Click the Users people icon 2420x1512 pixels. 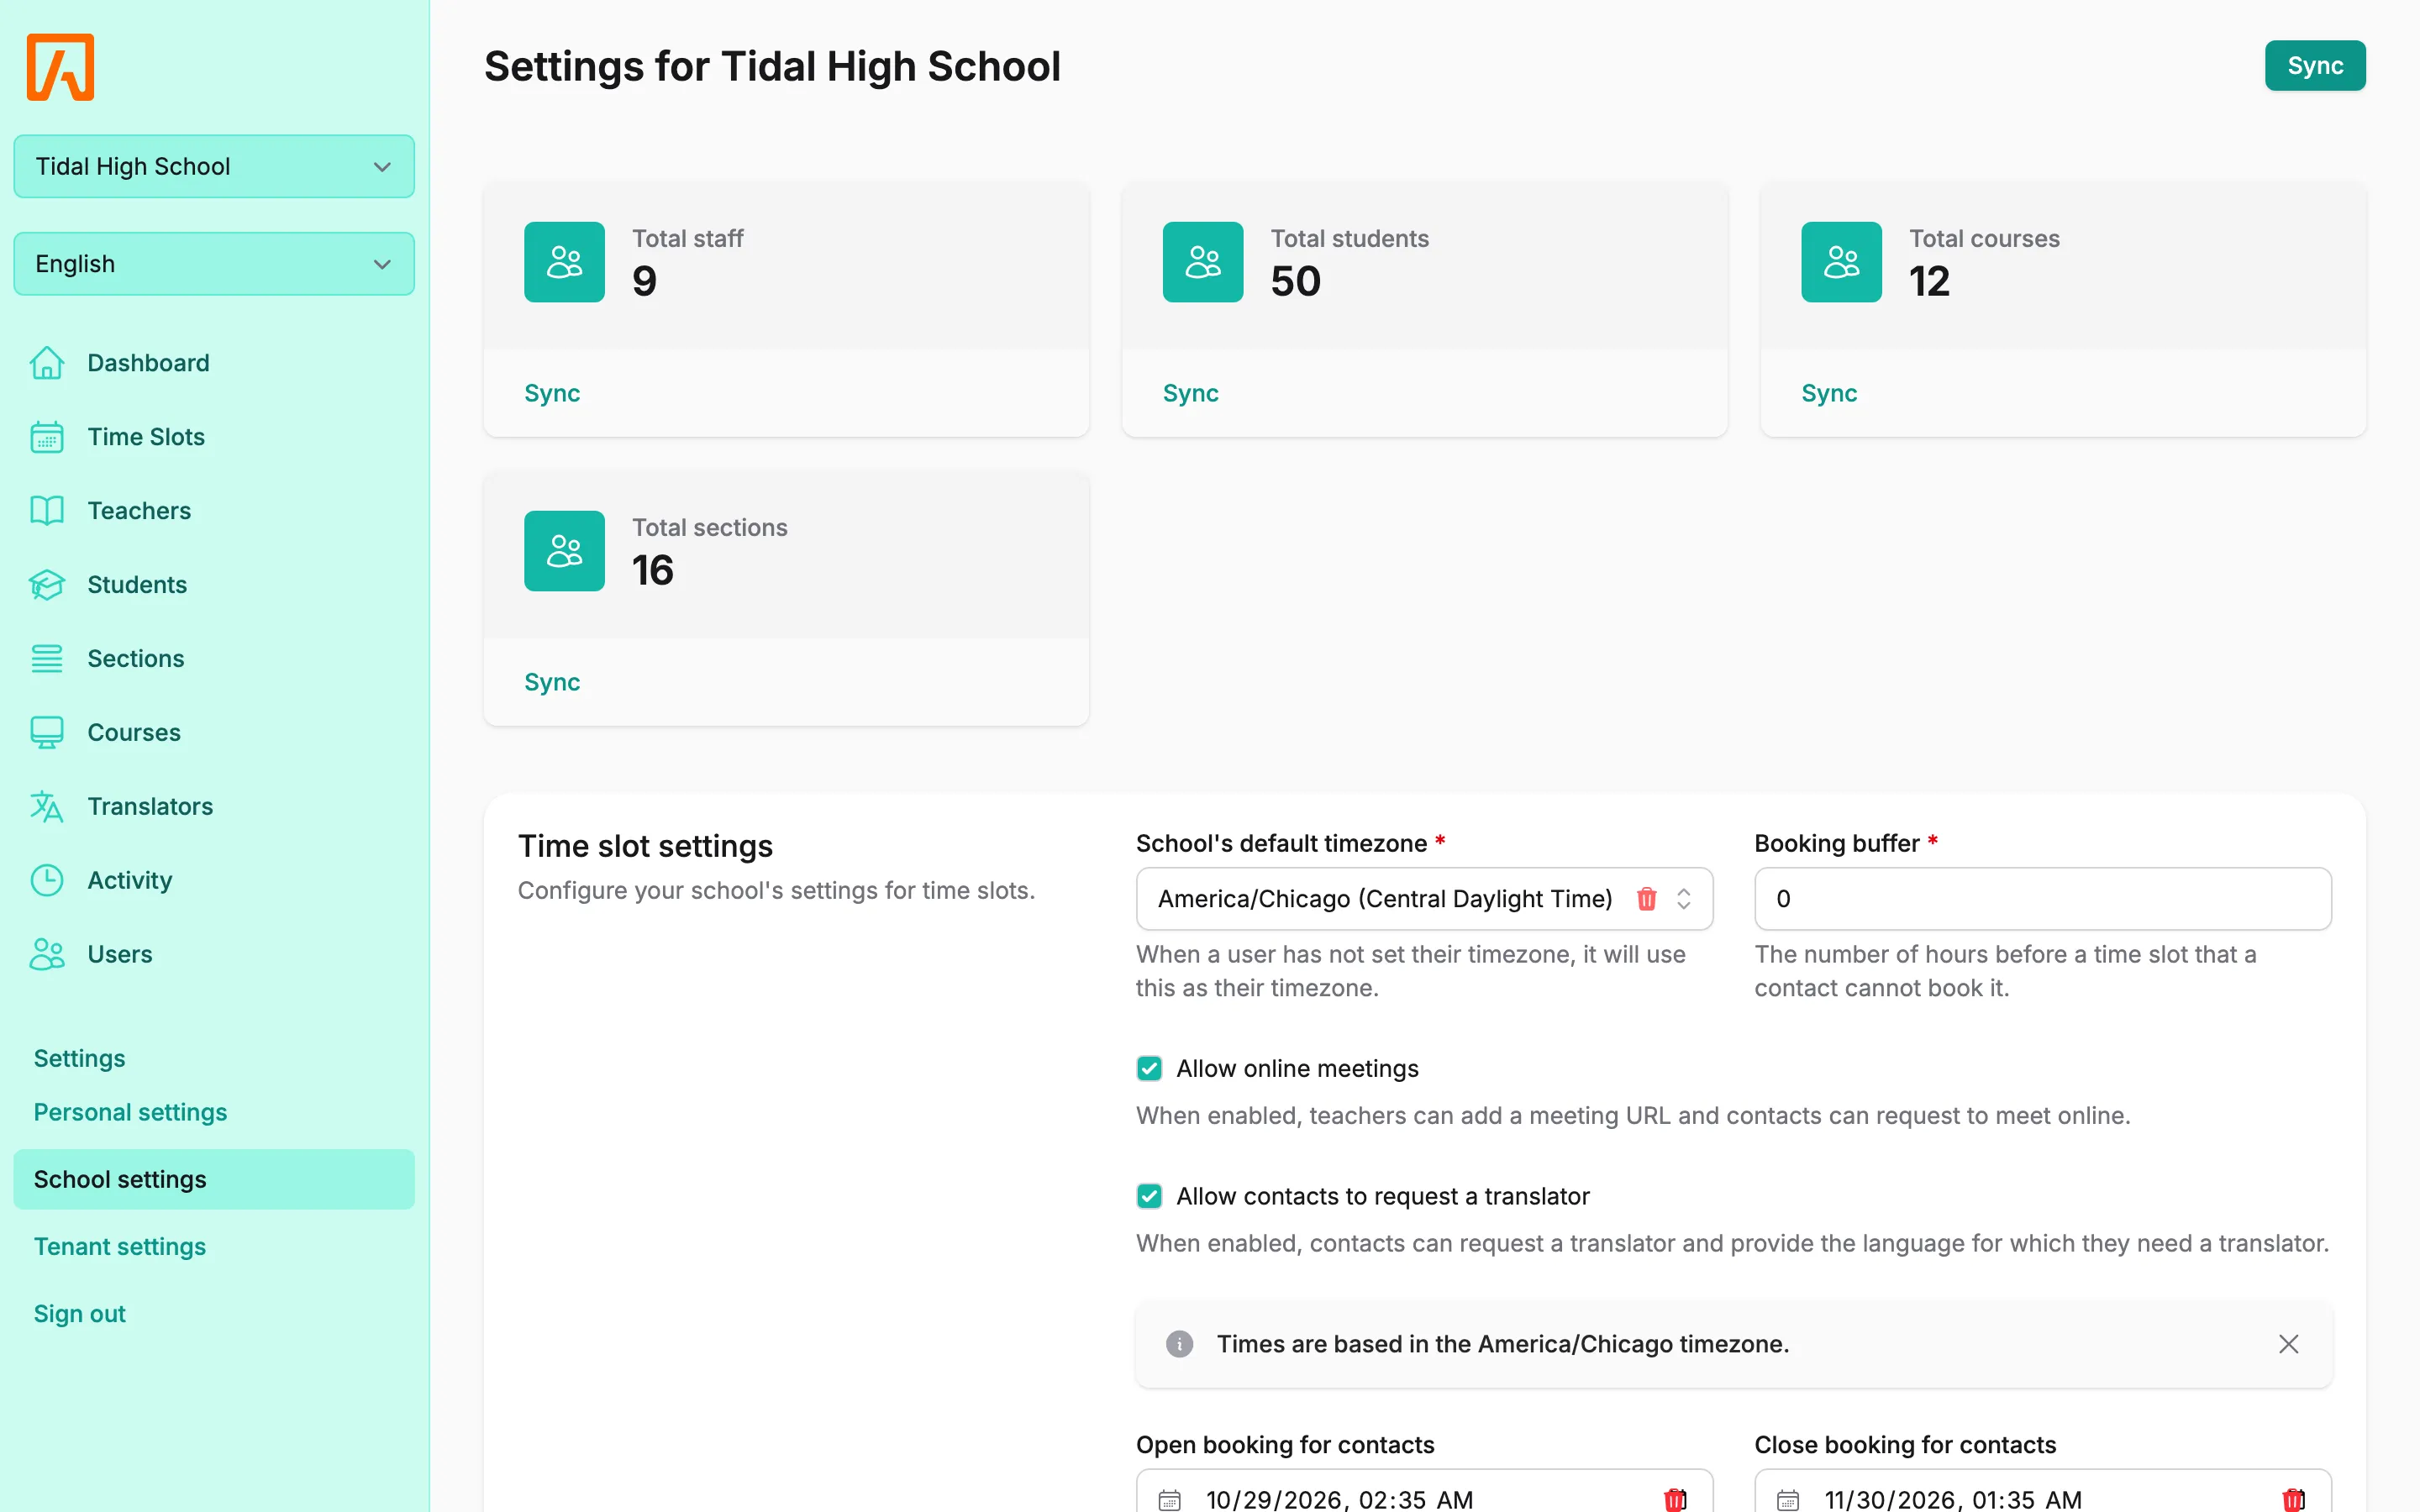tap(47, 955)
